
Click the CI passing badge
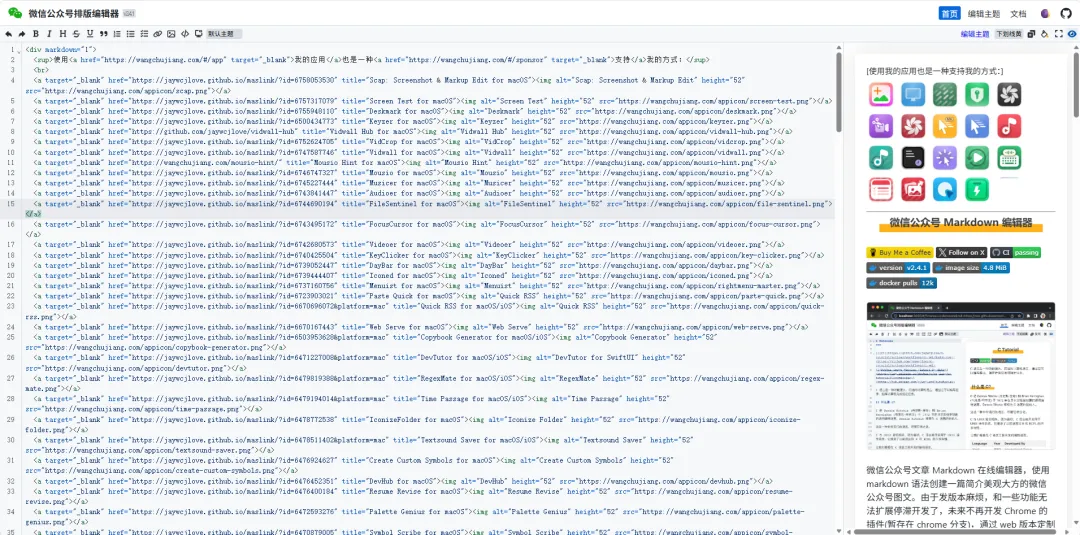[x=1015, y=253]
